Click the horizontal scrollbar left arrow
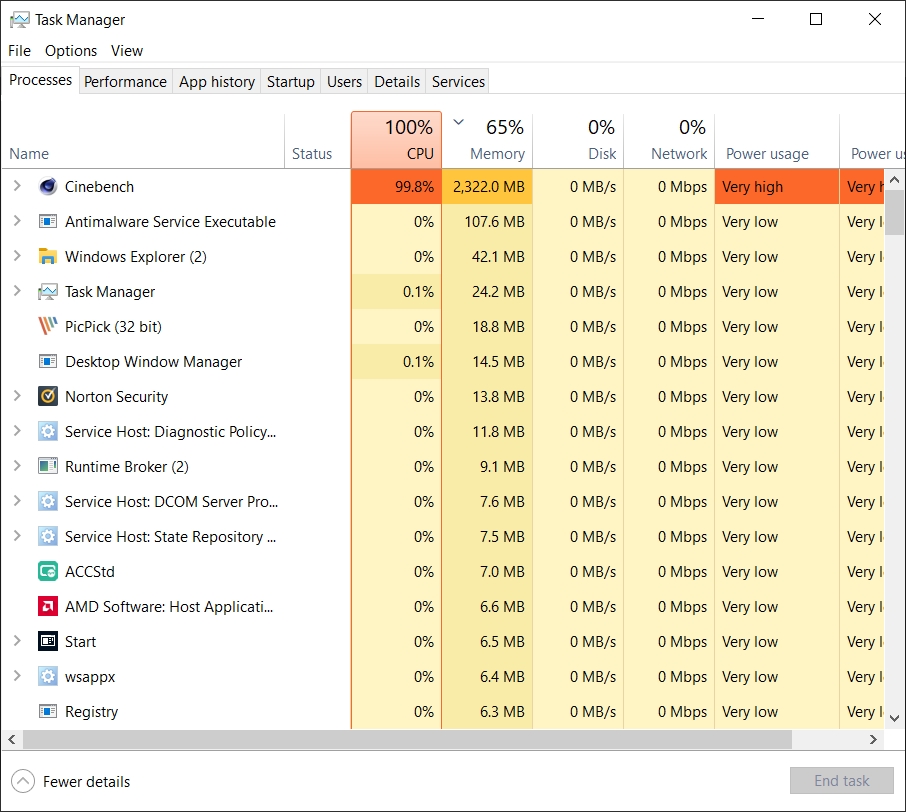Viewport: 906px width, 812px height. pyautogui.click(x=12, y=739)
